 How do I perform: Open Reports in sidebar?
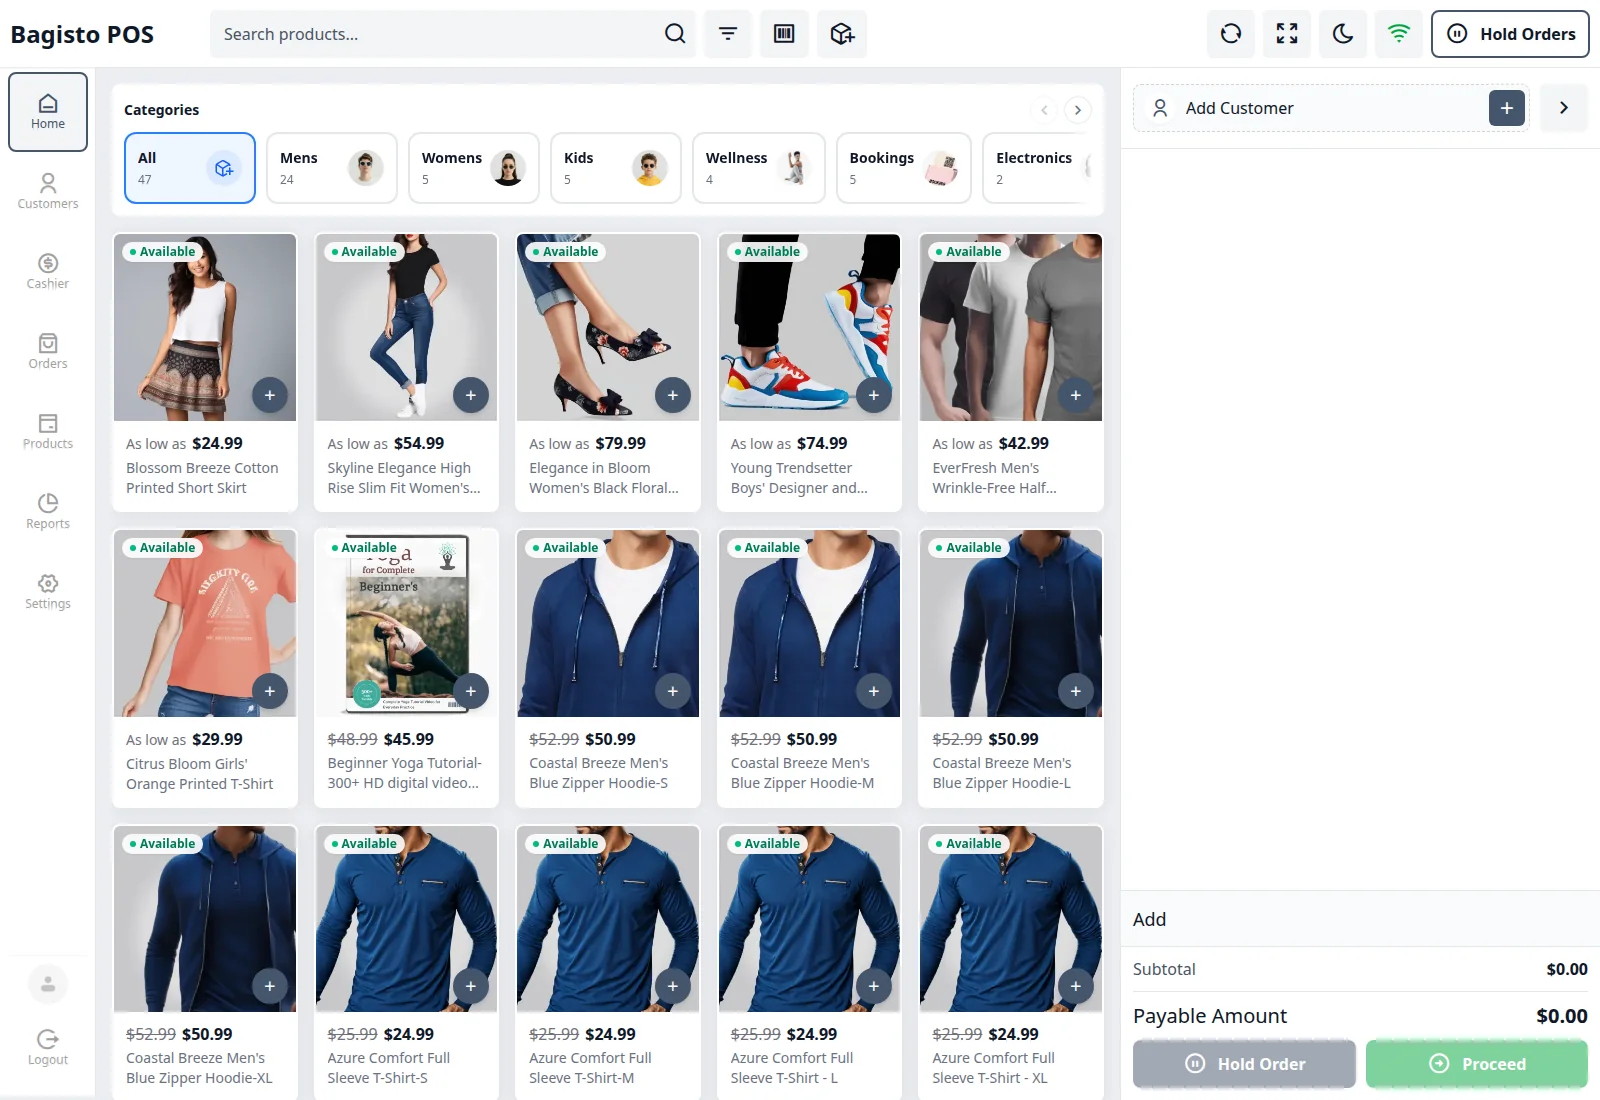(48, 511)
